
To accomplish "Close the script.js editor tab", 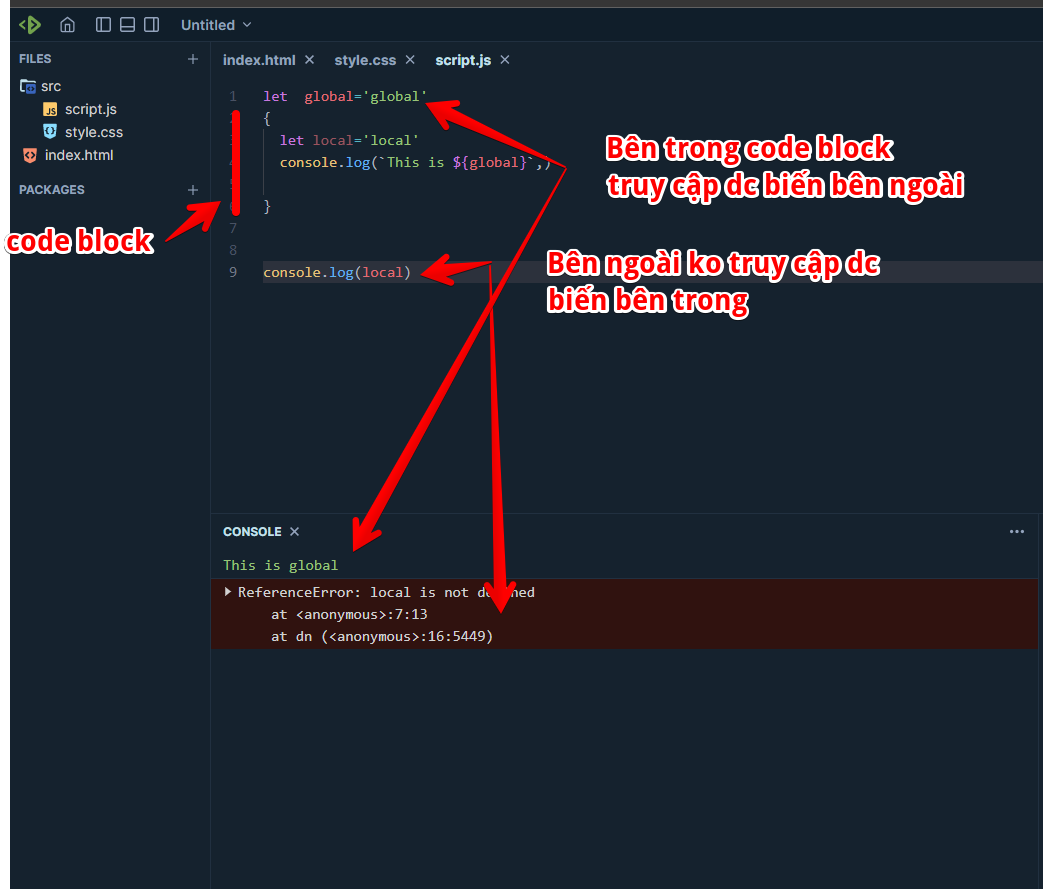I will [x=505, y=60].
